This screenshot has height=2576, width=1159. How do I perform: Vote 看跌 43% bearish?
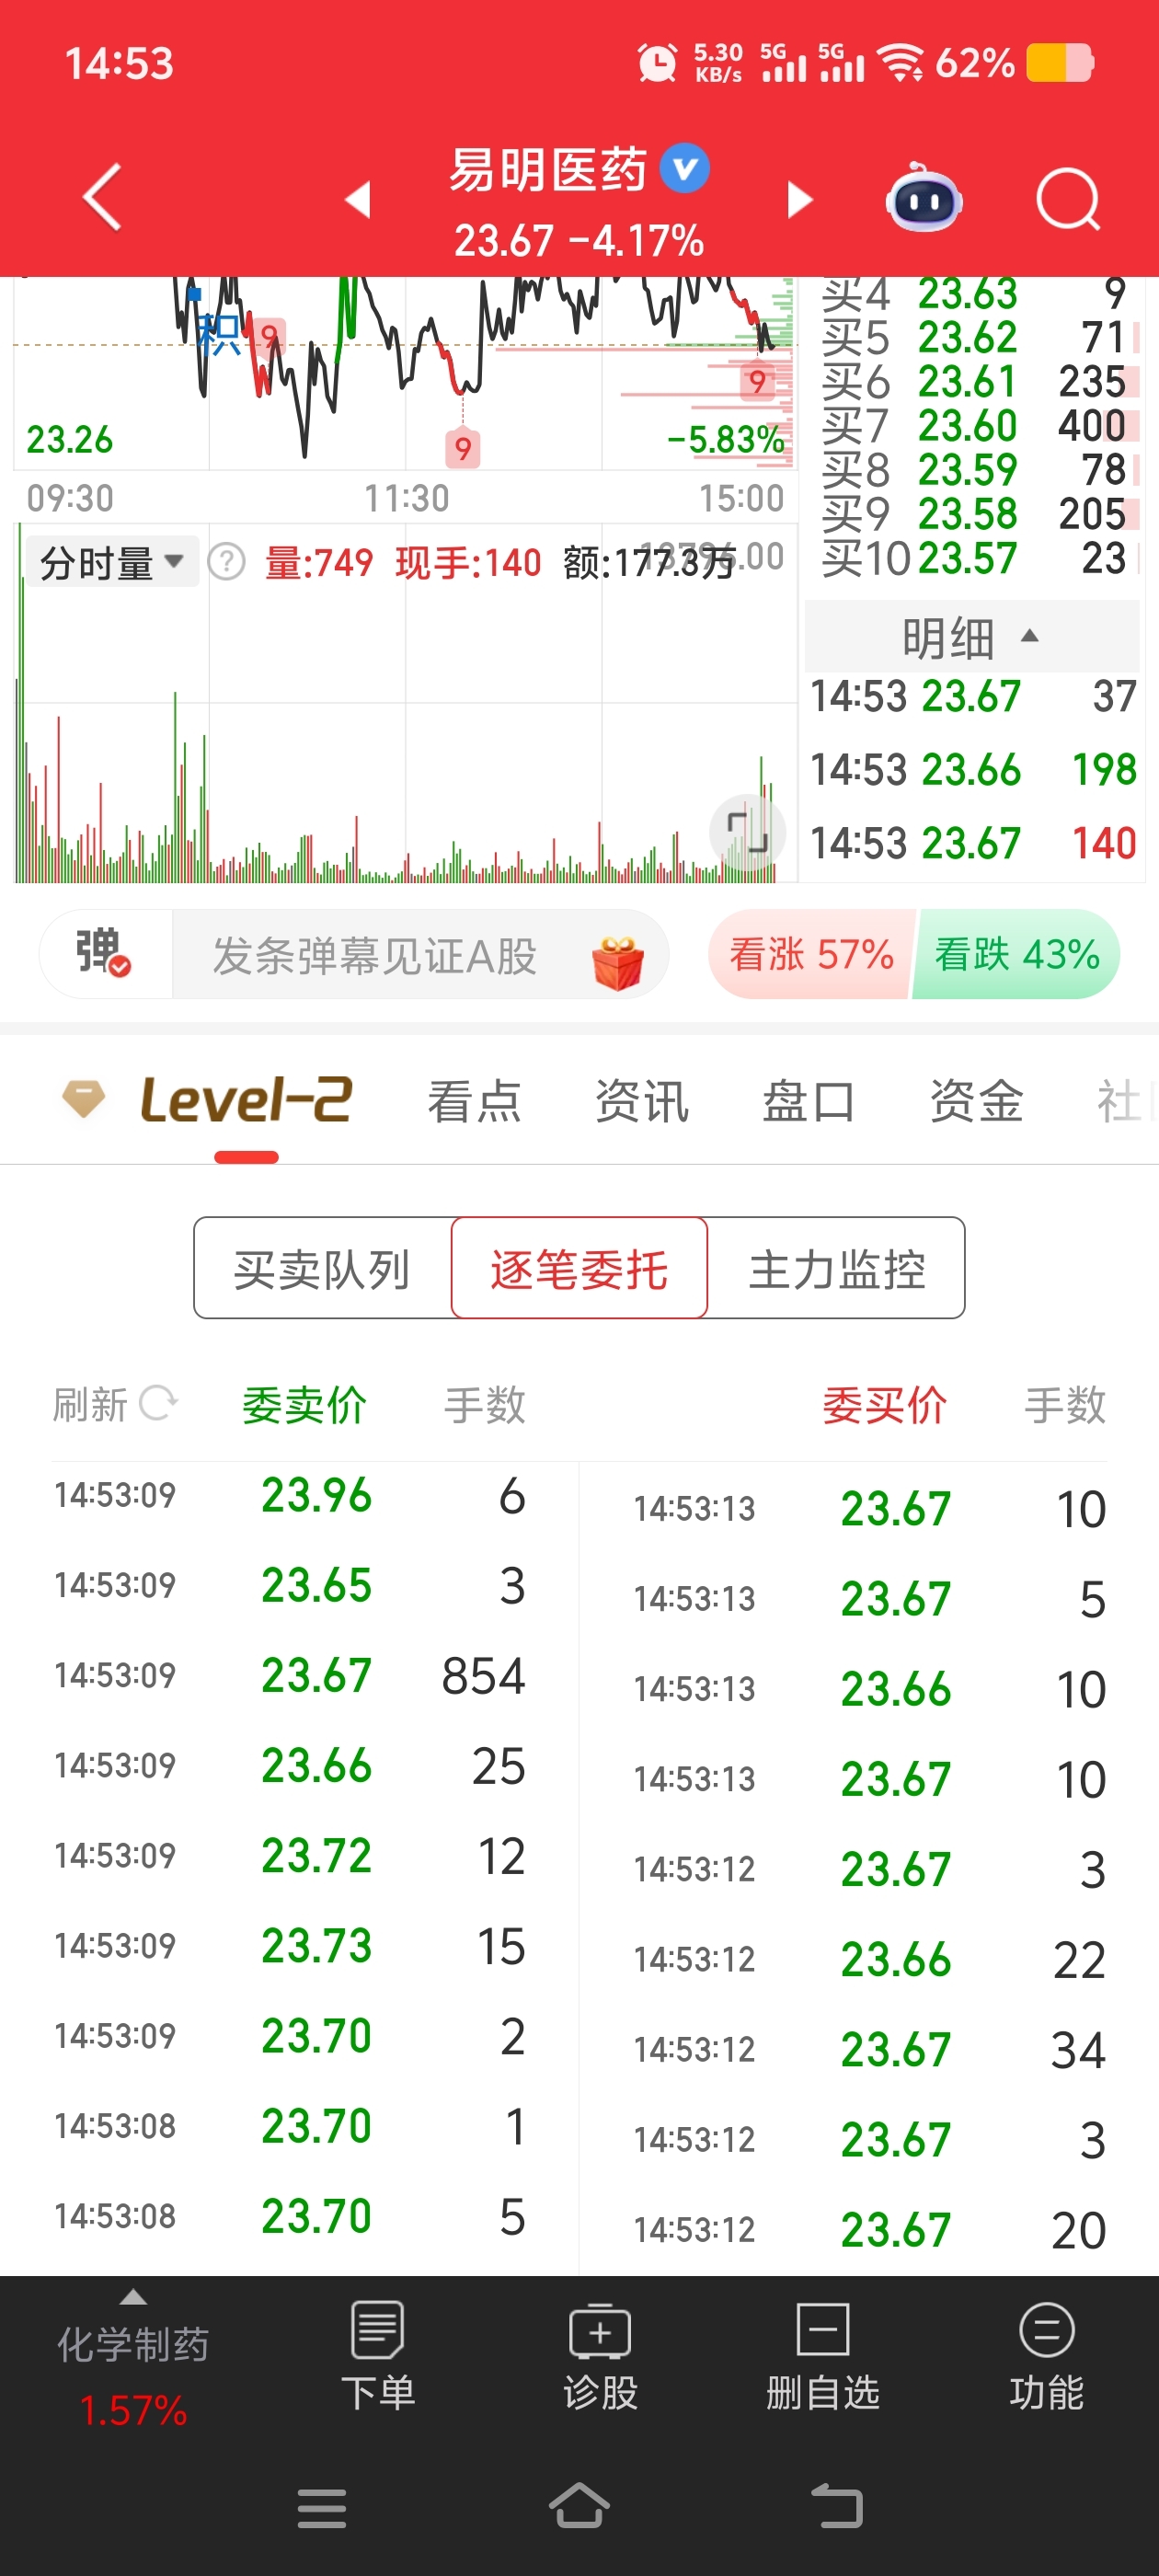tap(1016, 954)
